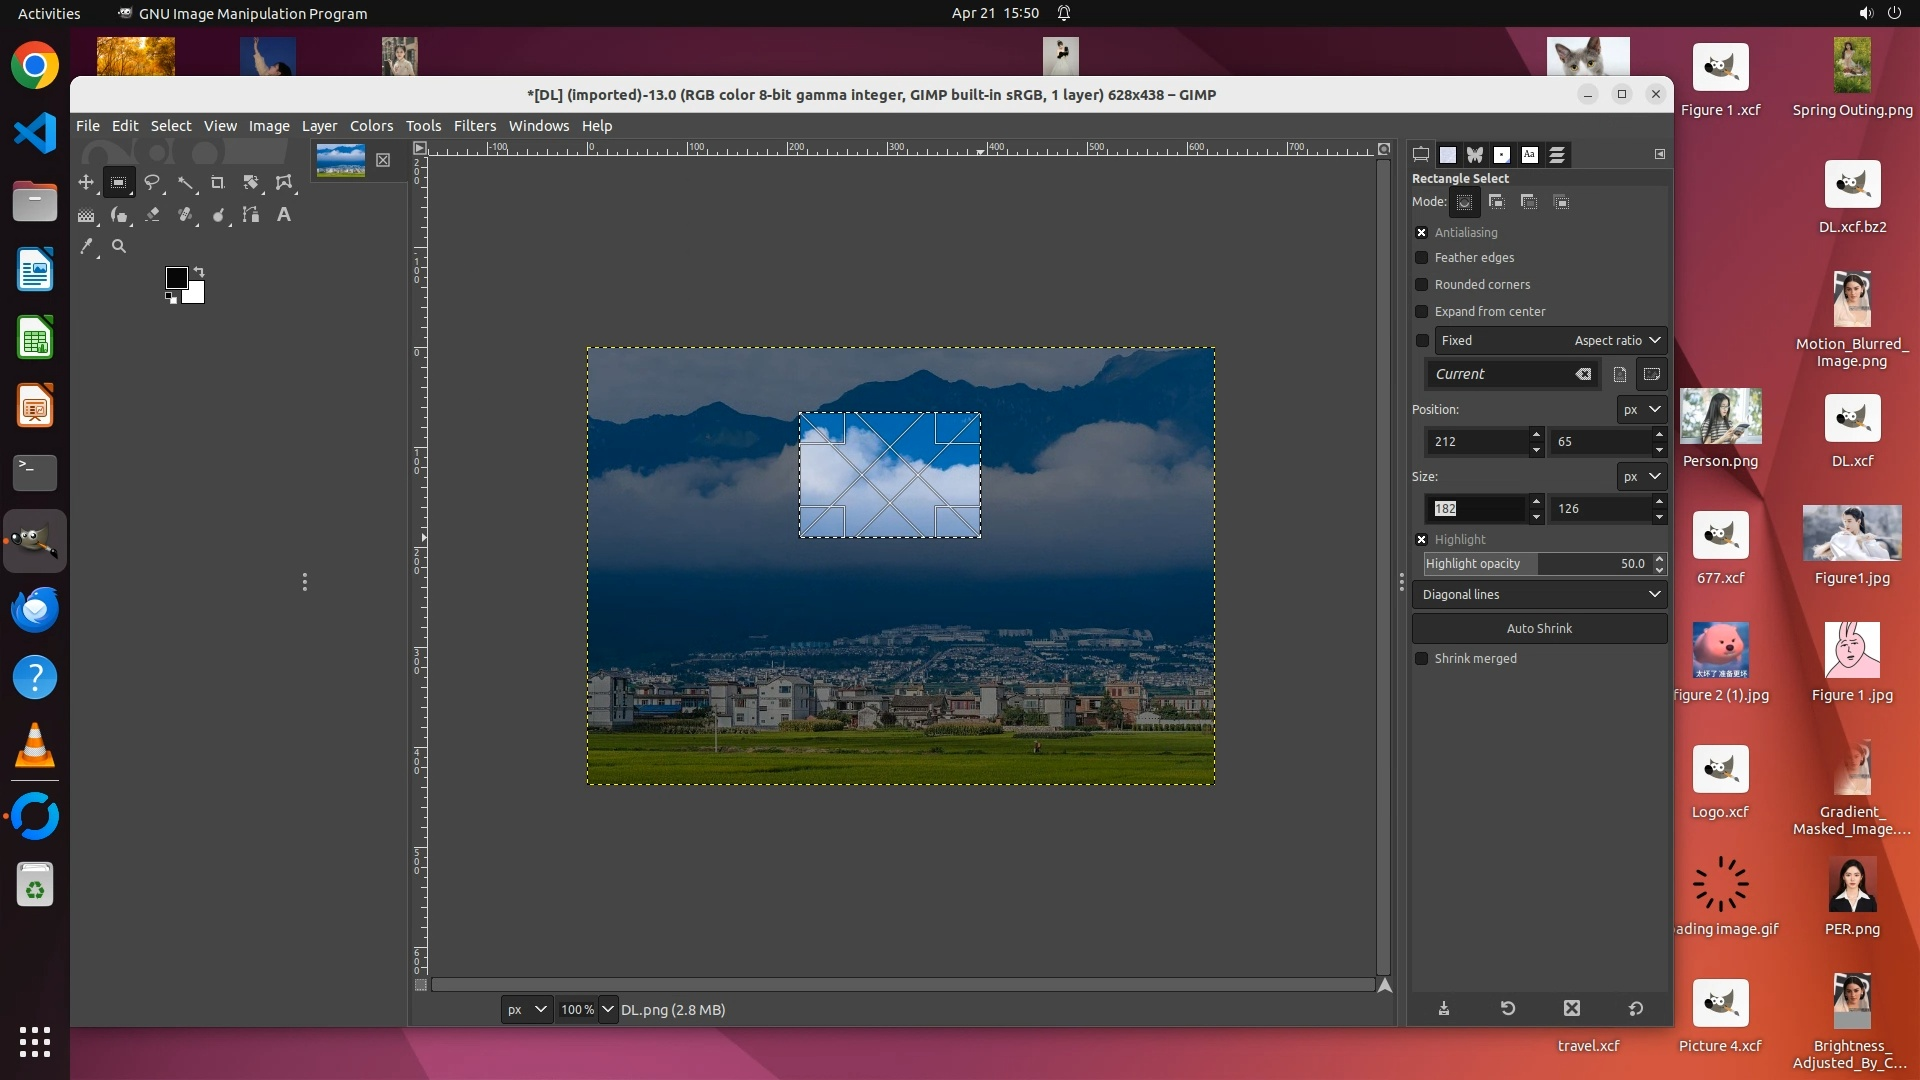Select the Fuzzy Select magic wand
Screen dimensions: 1920x1080
click(x=185, y=182)
